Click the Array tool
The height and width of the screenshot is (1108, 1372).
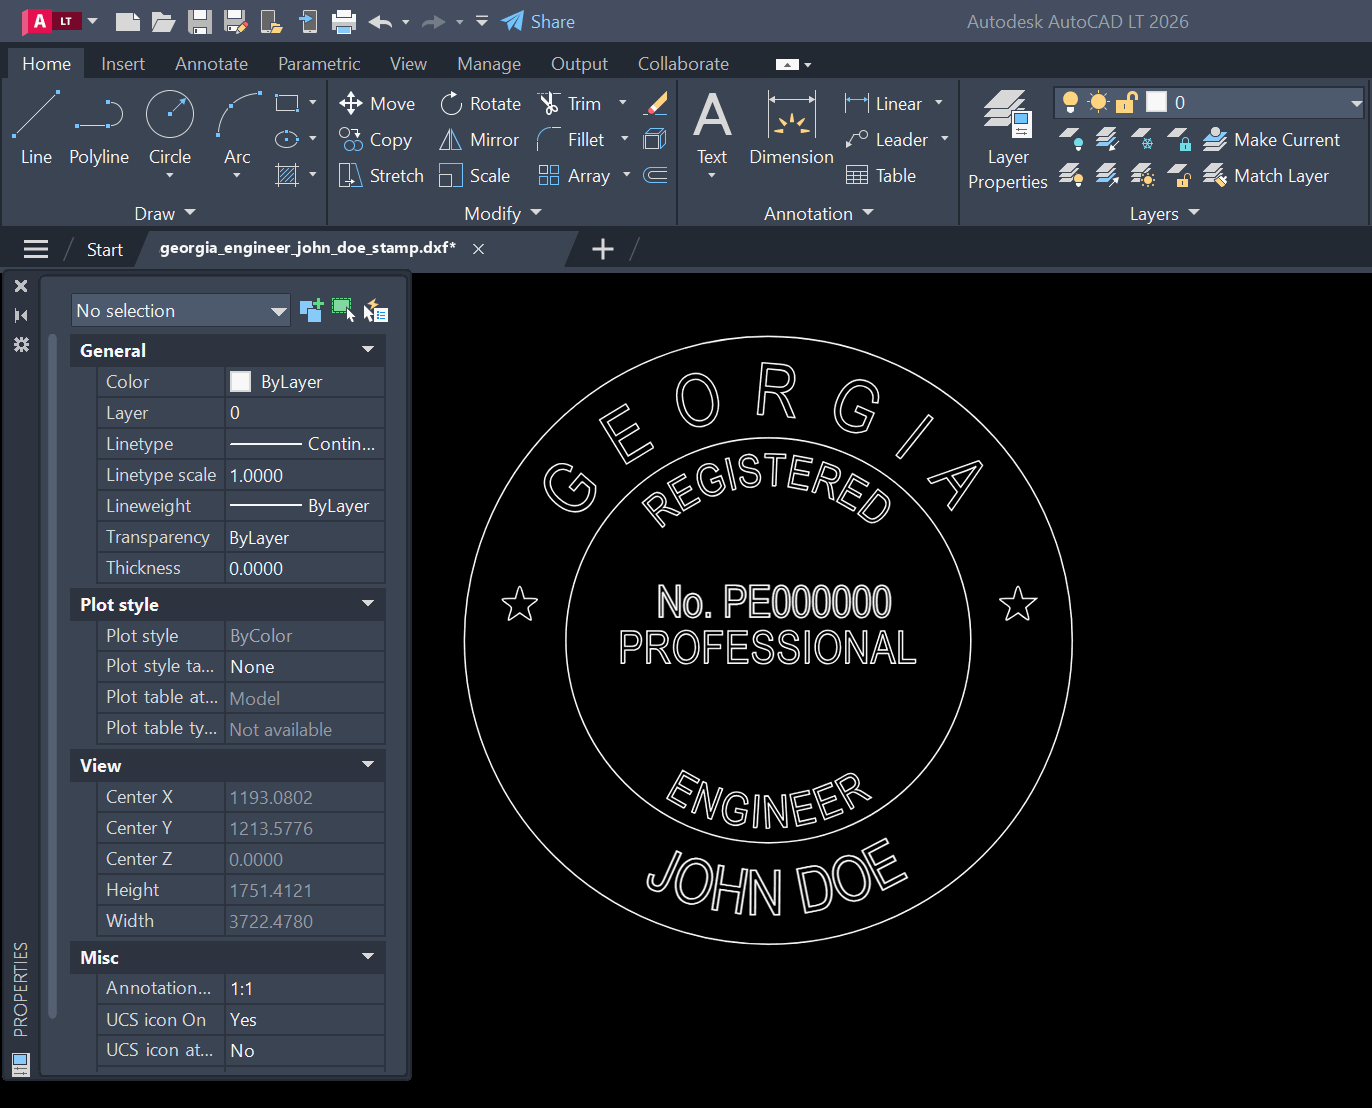574,176
